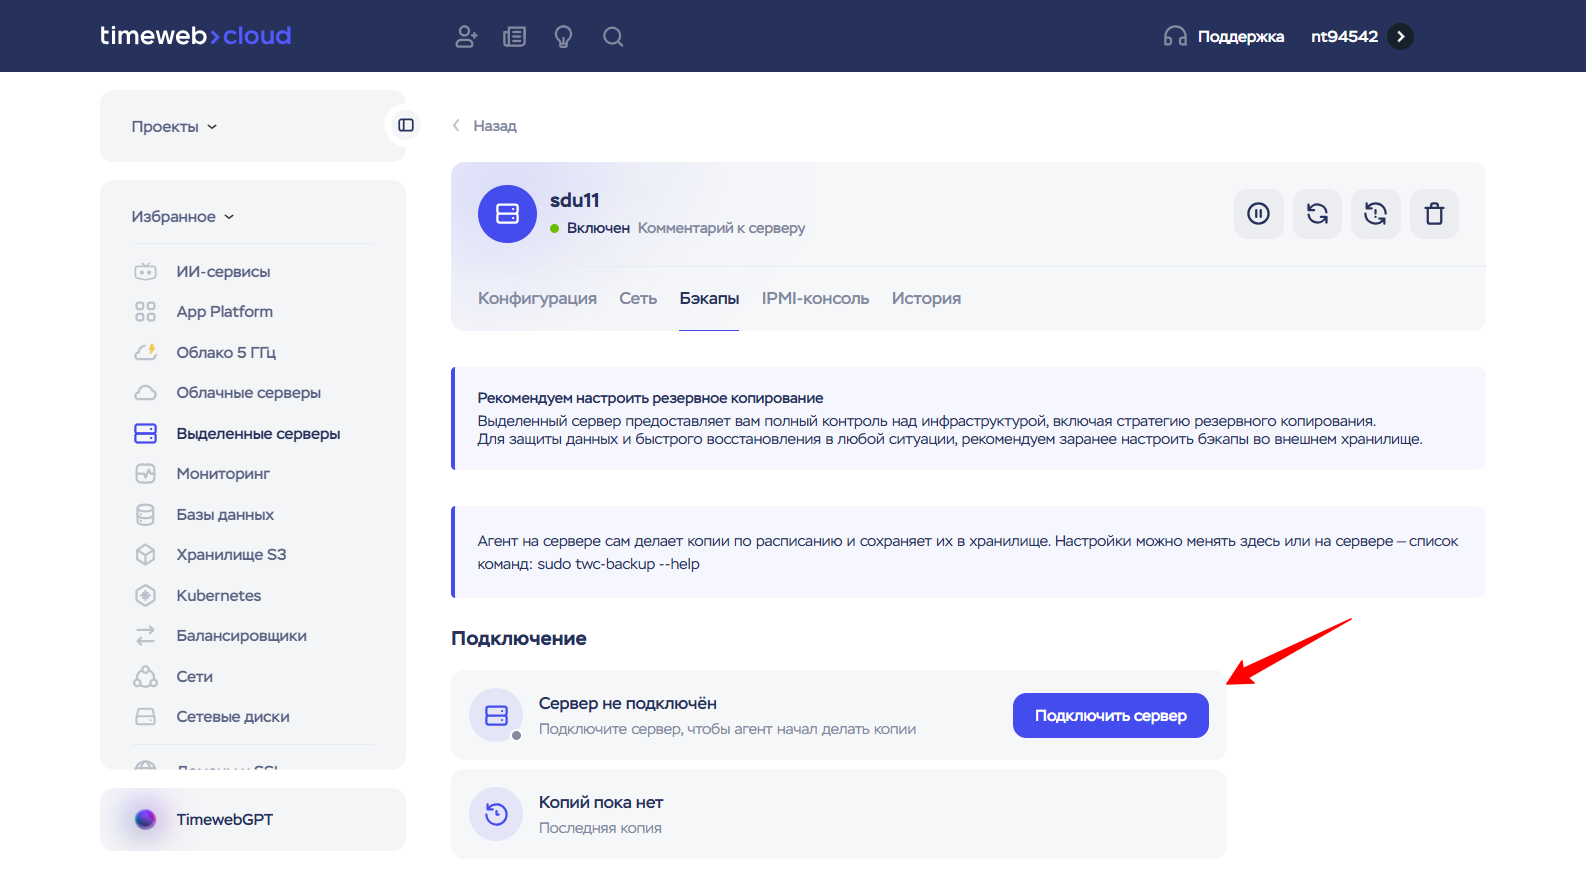
Task: Open the search magnifier icon
Action: click(x=613, y=37)
